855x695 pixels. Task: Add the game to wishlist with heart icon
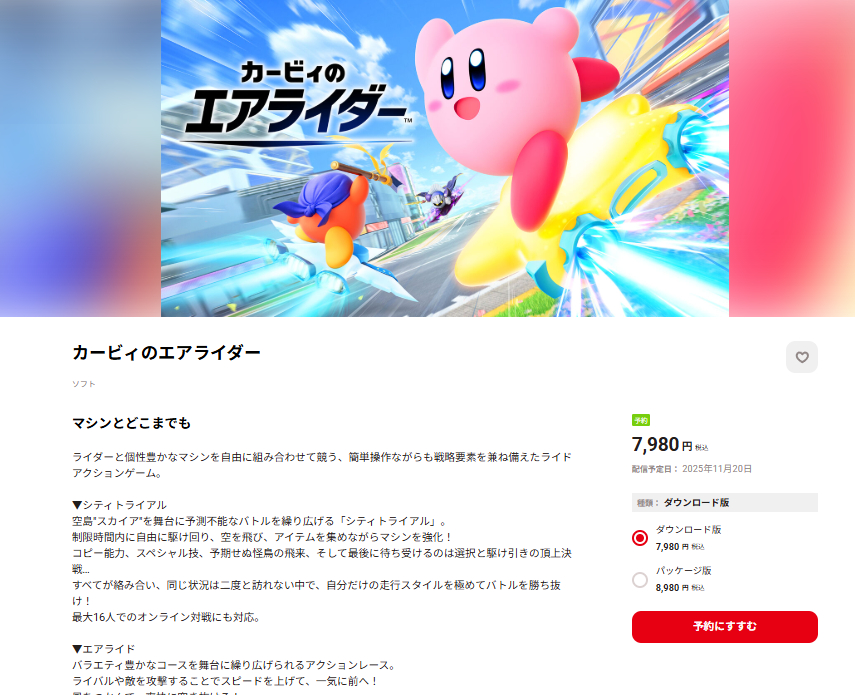[802, 357]
